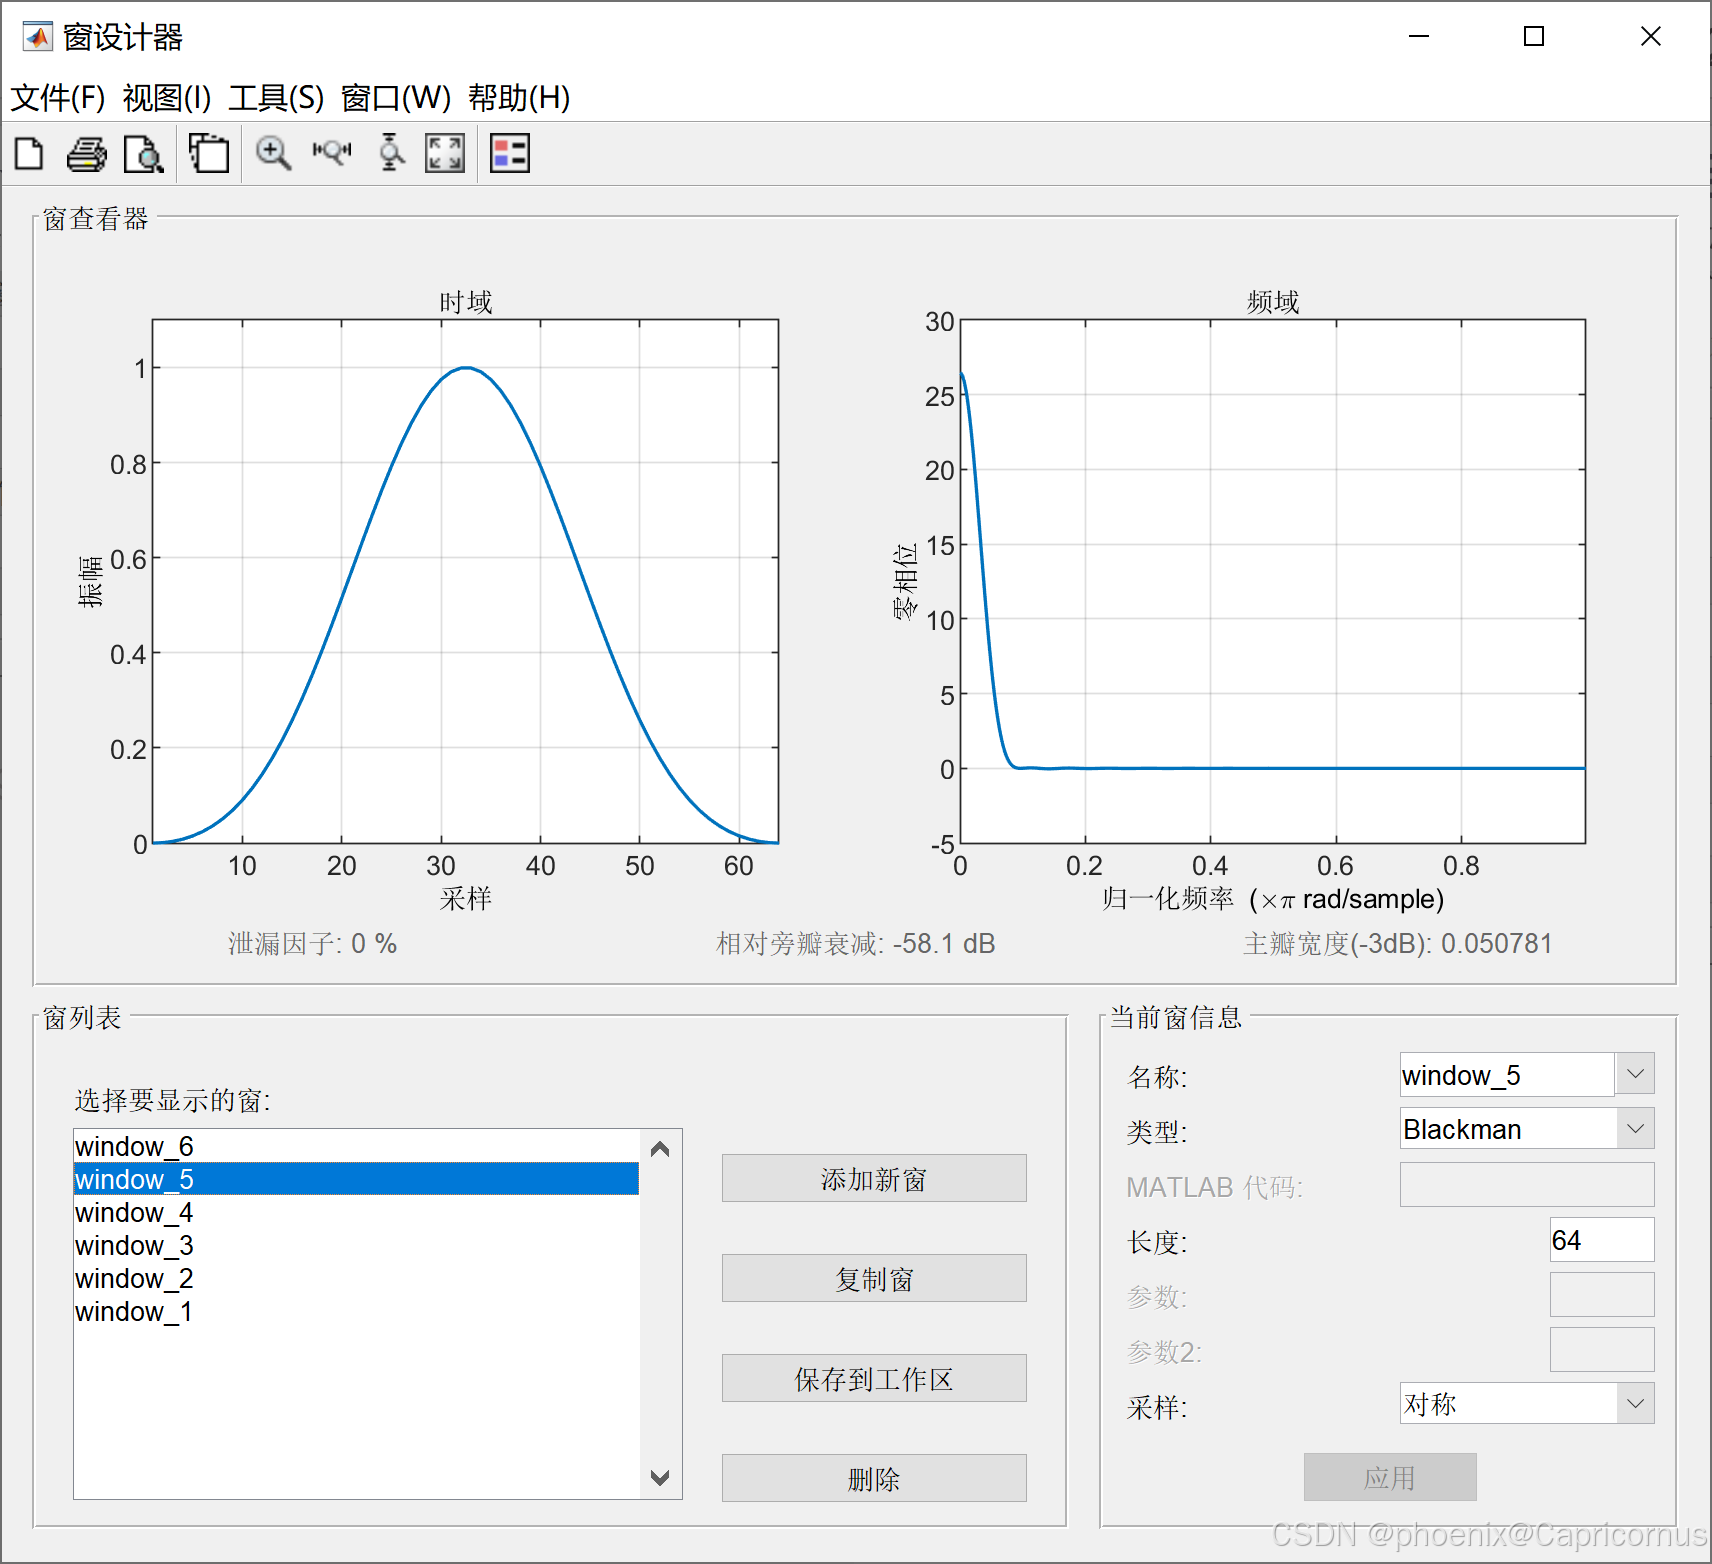1712x1564 pixels.
Task: Click the 采样 x-axis label of the 时域 plot
Action: click(466, 898)
